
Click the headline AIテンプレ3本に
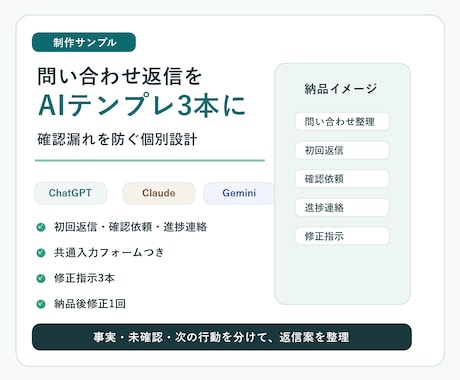[x=142, y=106]
